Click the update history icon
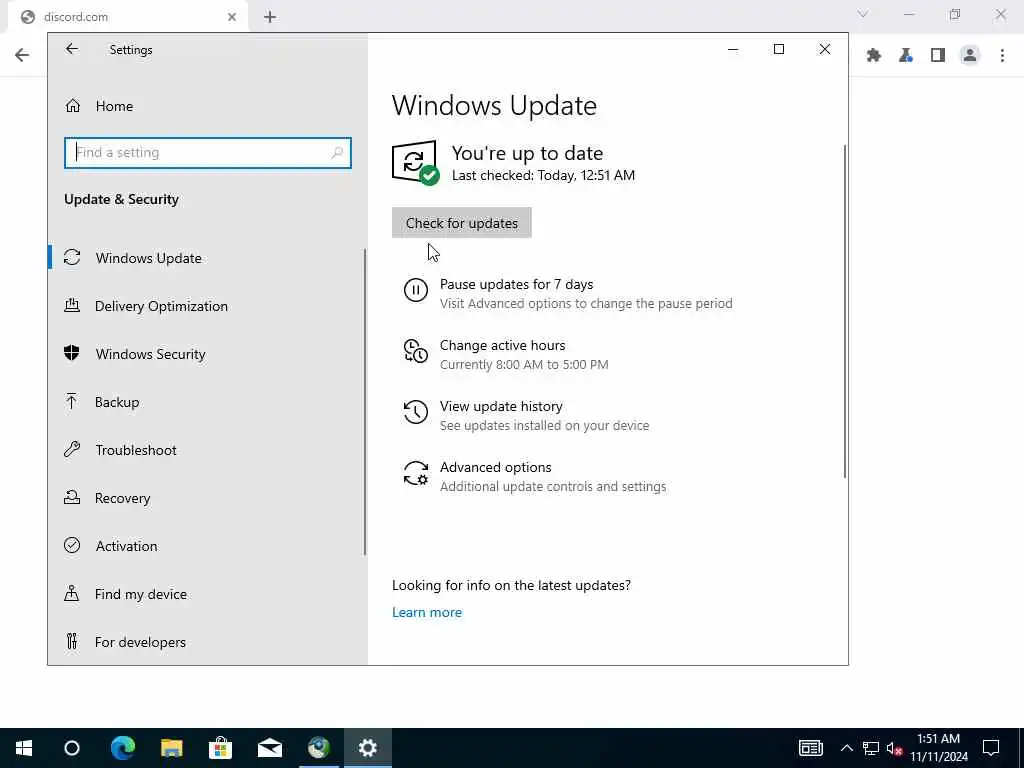 click(415, 412)
